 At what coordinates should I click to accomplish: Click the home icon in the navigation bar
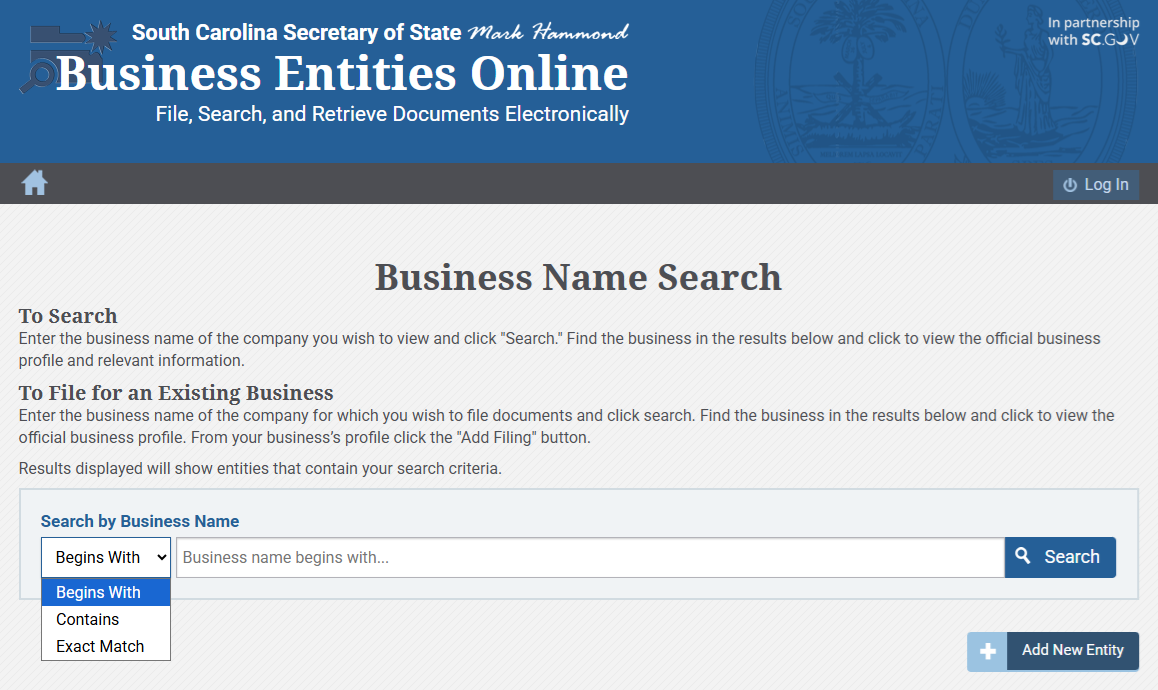[x=34, y=183]
